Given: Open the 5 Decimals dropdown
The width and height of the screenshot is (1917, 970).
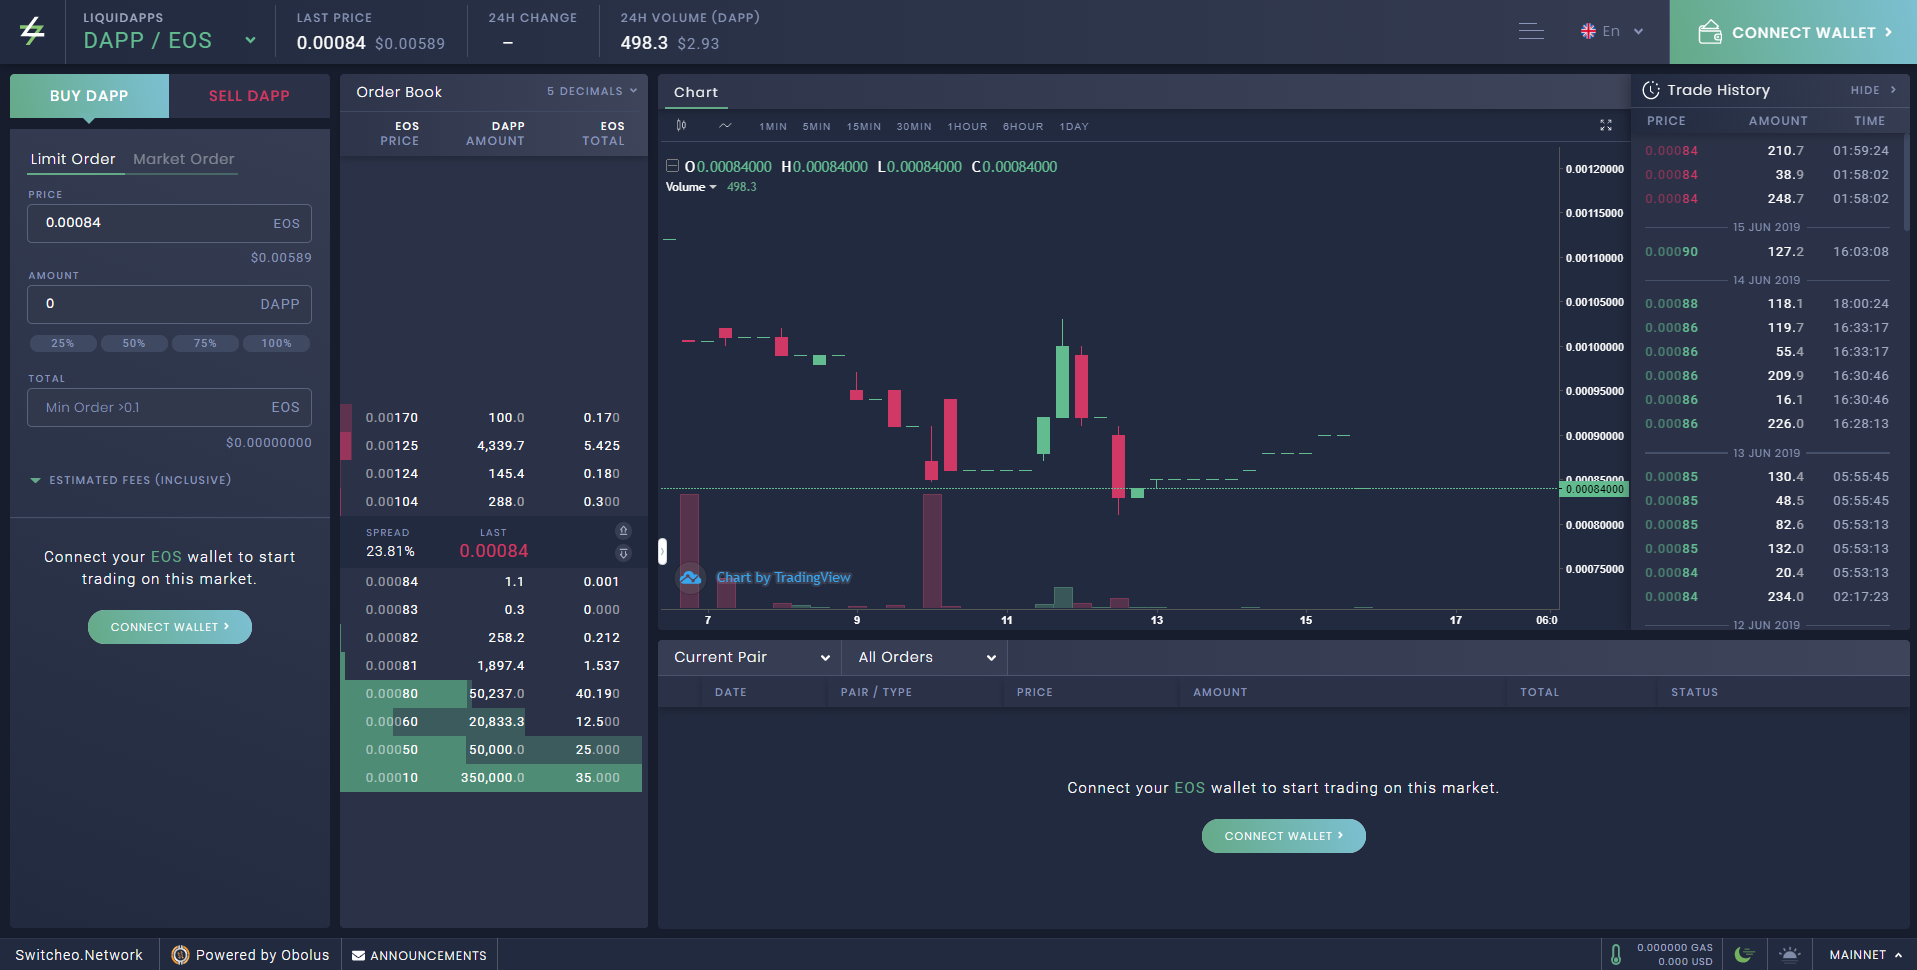Looking at the screenshot, I should coord(592,91).
